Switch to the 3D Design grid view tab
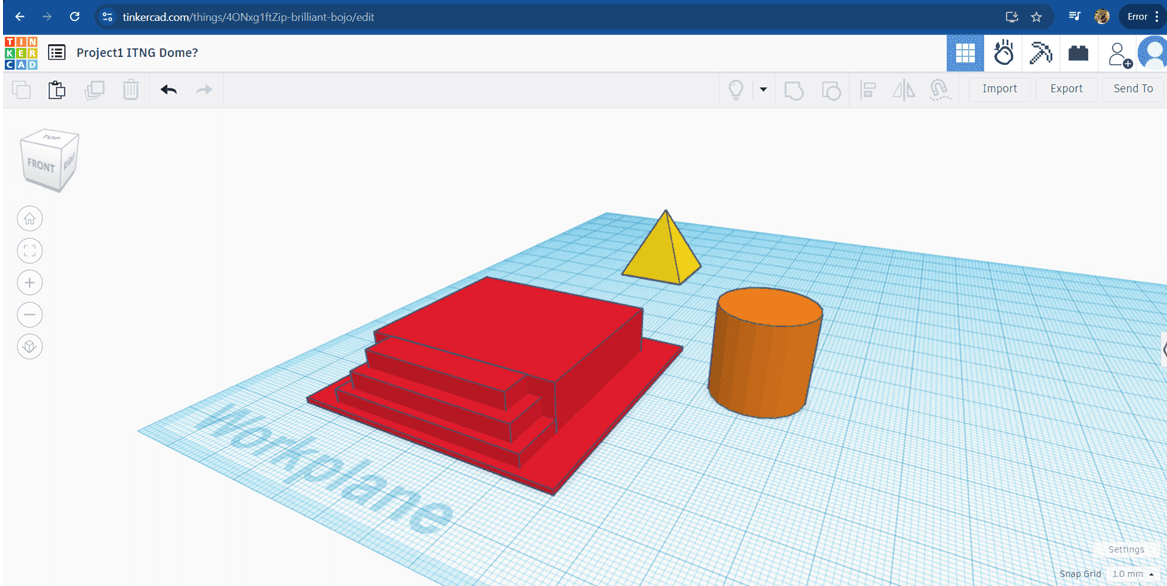Viewport: 1167px width, 586px height. click(x=965, y=54)
